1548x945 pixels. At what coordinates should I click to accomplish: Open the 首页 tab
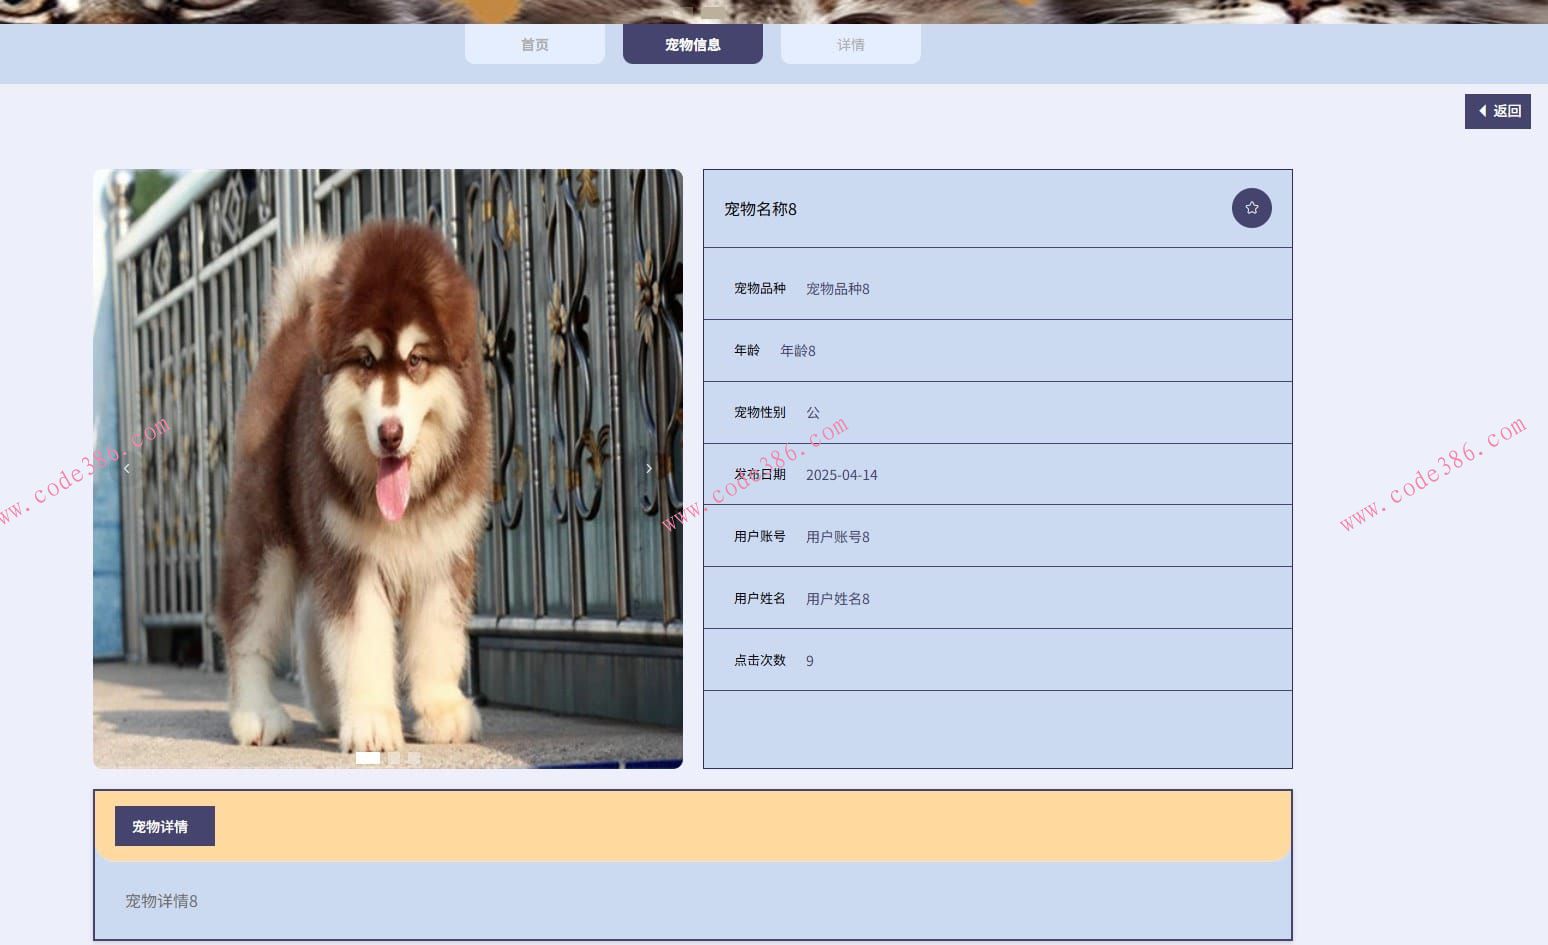(534, 45)
